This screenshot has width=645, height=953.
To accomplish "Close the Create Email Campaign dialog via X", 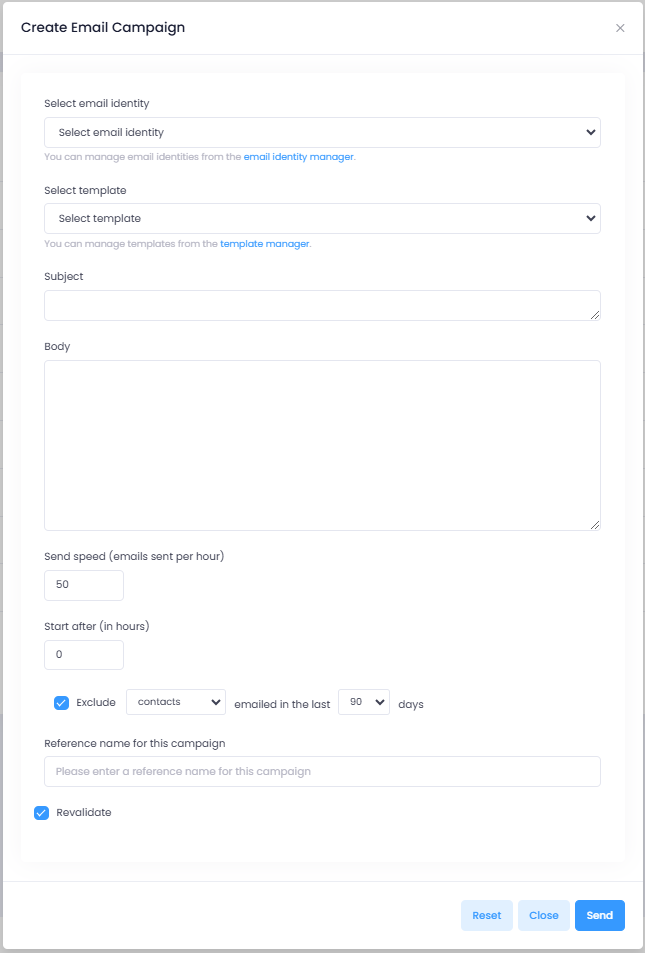I will [620, 28].
